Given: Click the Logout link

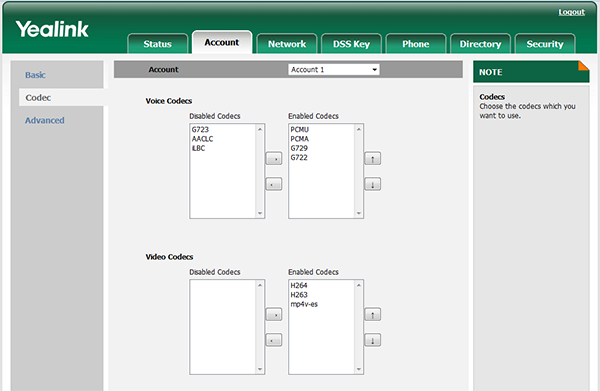Looking at the screenshot, I should [x=571, y=12].
